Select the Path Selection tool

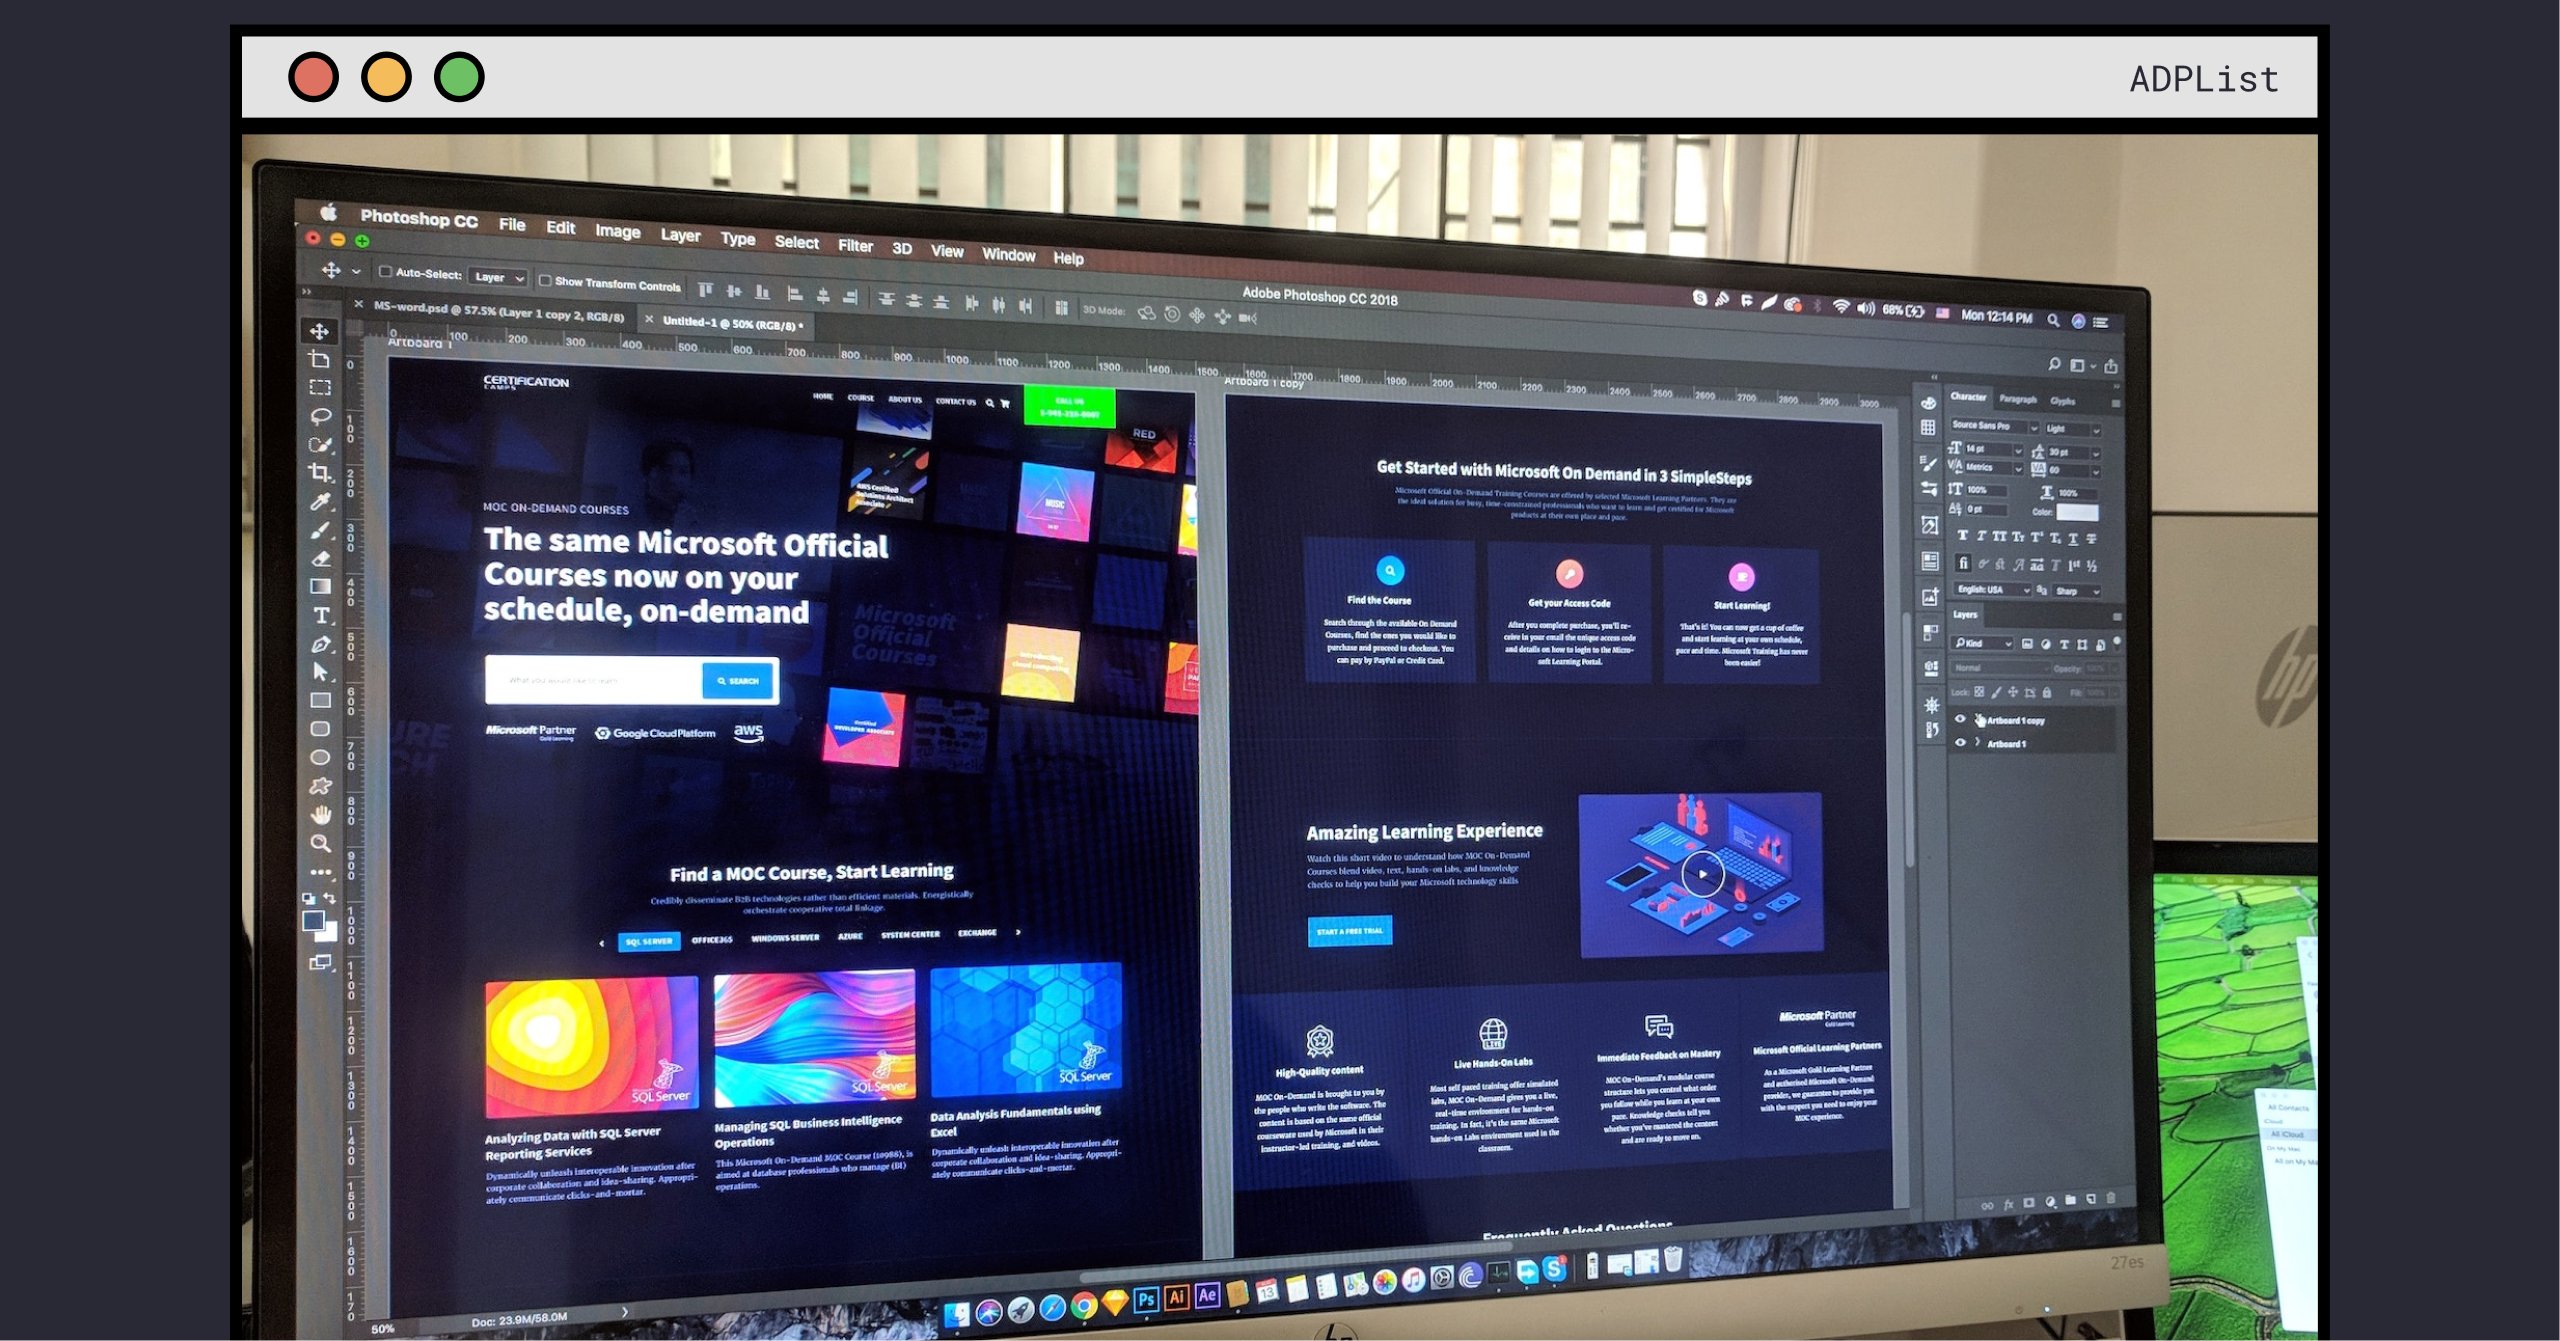(320, 672)
